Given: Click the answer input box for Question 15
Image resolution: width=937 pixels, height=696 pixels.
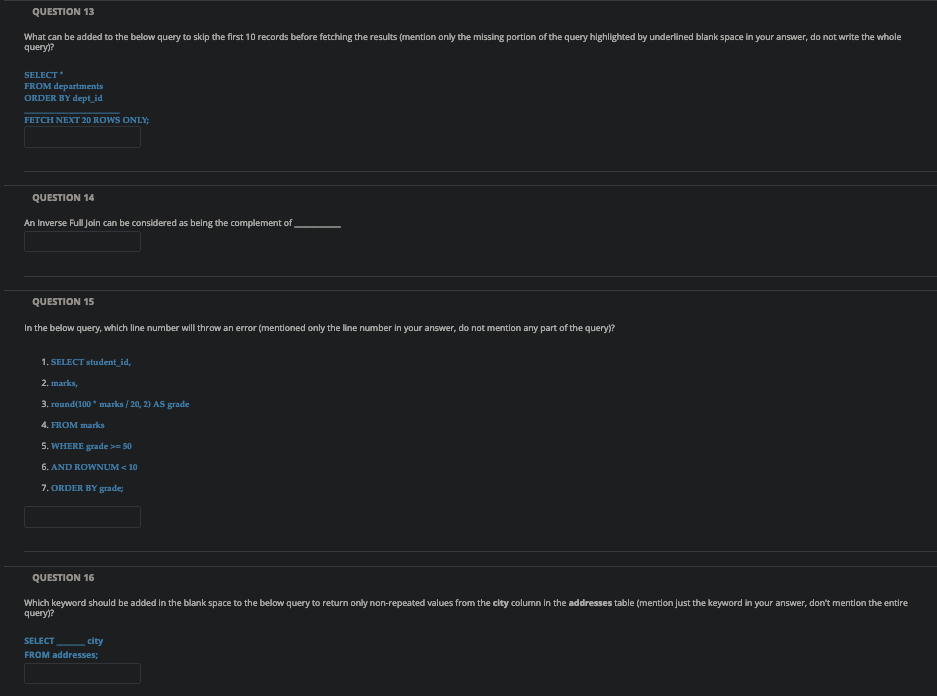Looking at the screenshot, I should click(82, 516).
